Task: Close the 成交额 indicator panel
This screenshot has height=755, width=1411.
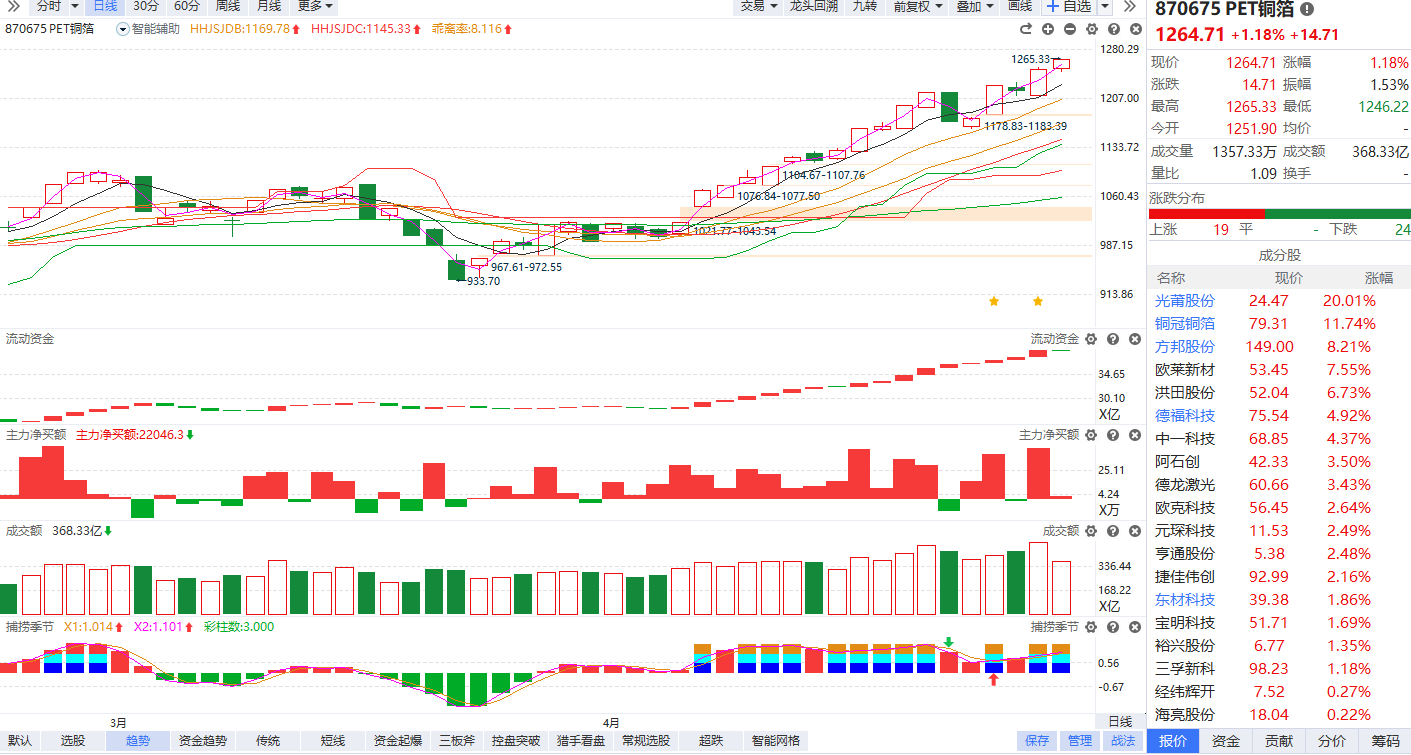Action: click(x=1134, y=531)
